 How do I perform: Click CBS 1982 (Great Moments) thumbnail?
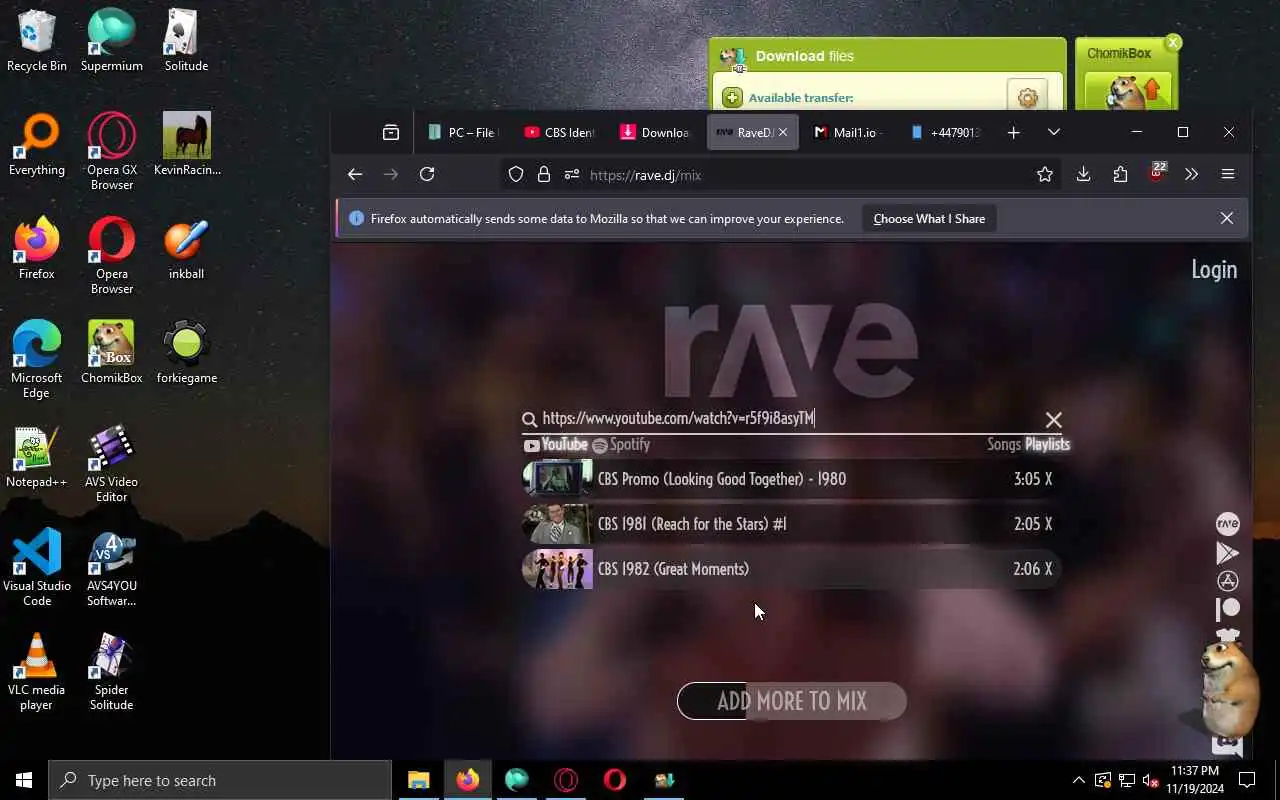click(x=558, y=569)
